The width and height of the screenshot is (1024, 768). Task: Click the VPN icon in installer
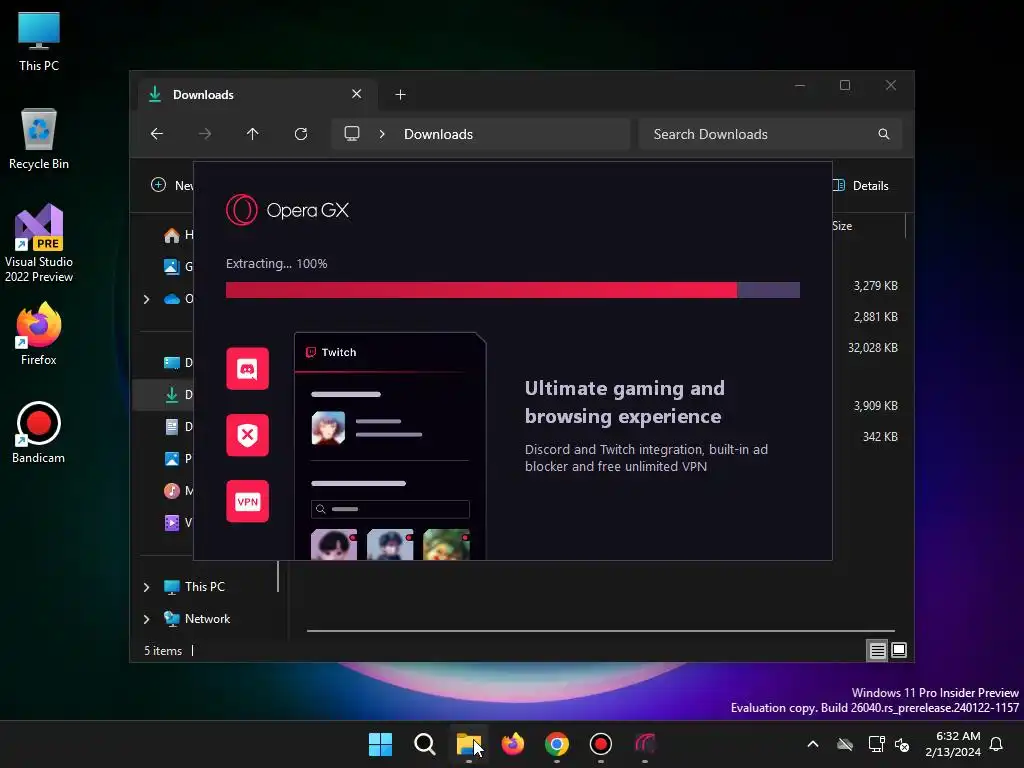(248, 502)
